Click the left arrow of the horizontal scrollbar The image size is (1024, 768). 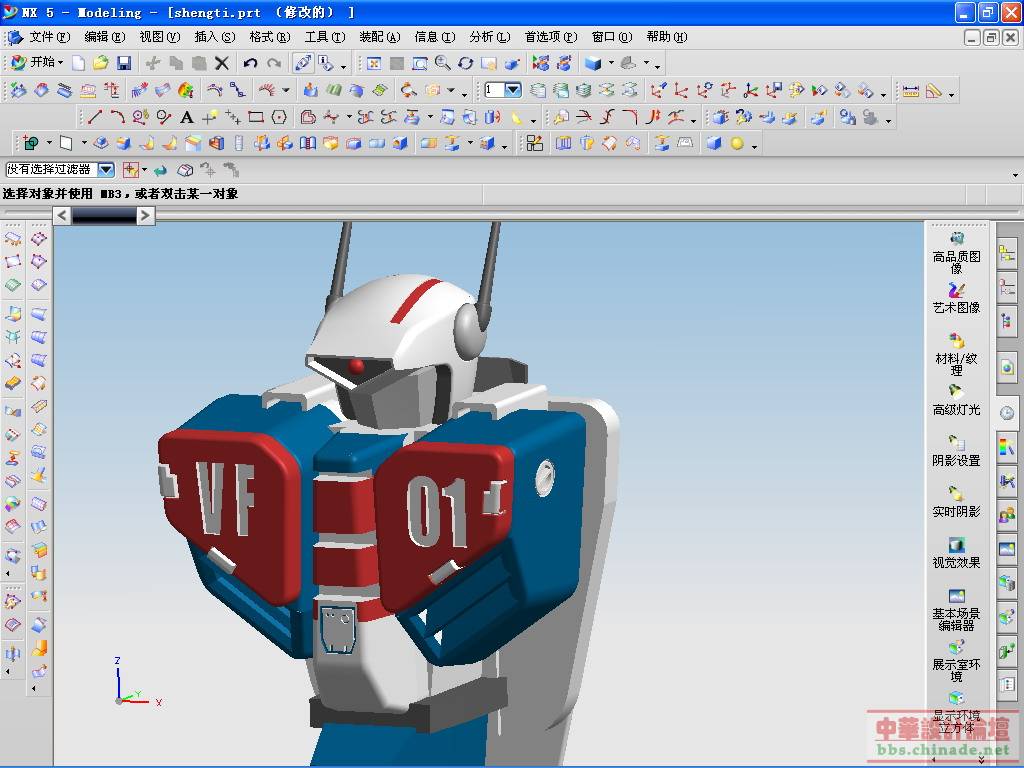62,216
